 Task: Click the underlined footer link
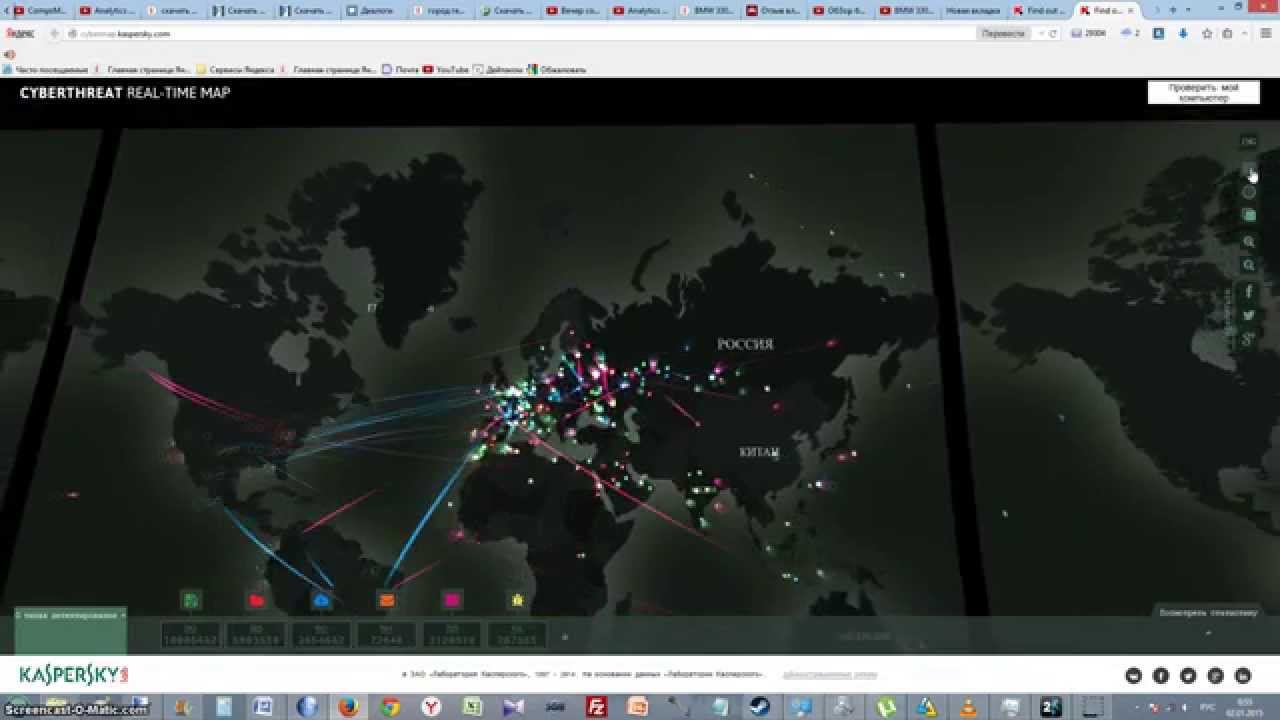click(x=829, y=675)
